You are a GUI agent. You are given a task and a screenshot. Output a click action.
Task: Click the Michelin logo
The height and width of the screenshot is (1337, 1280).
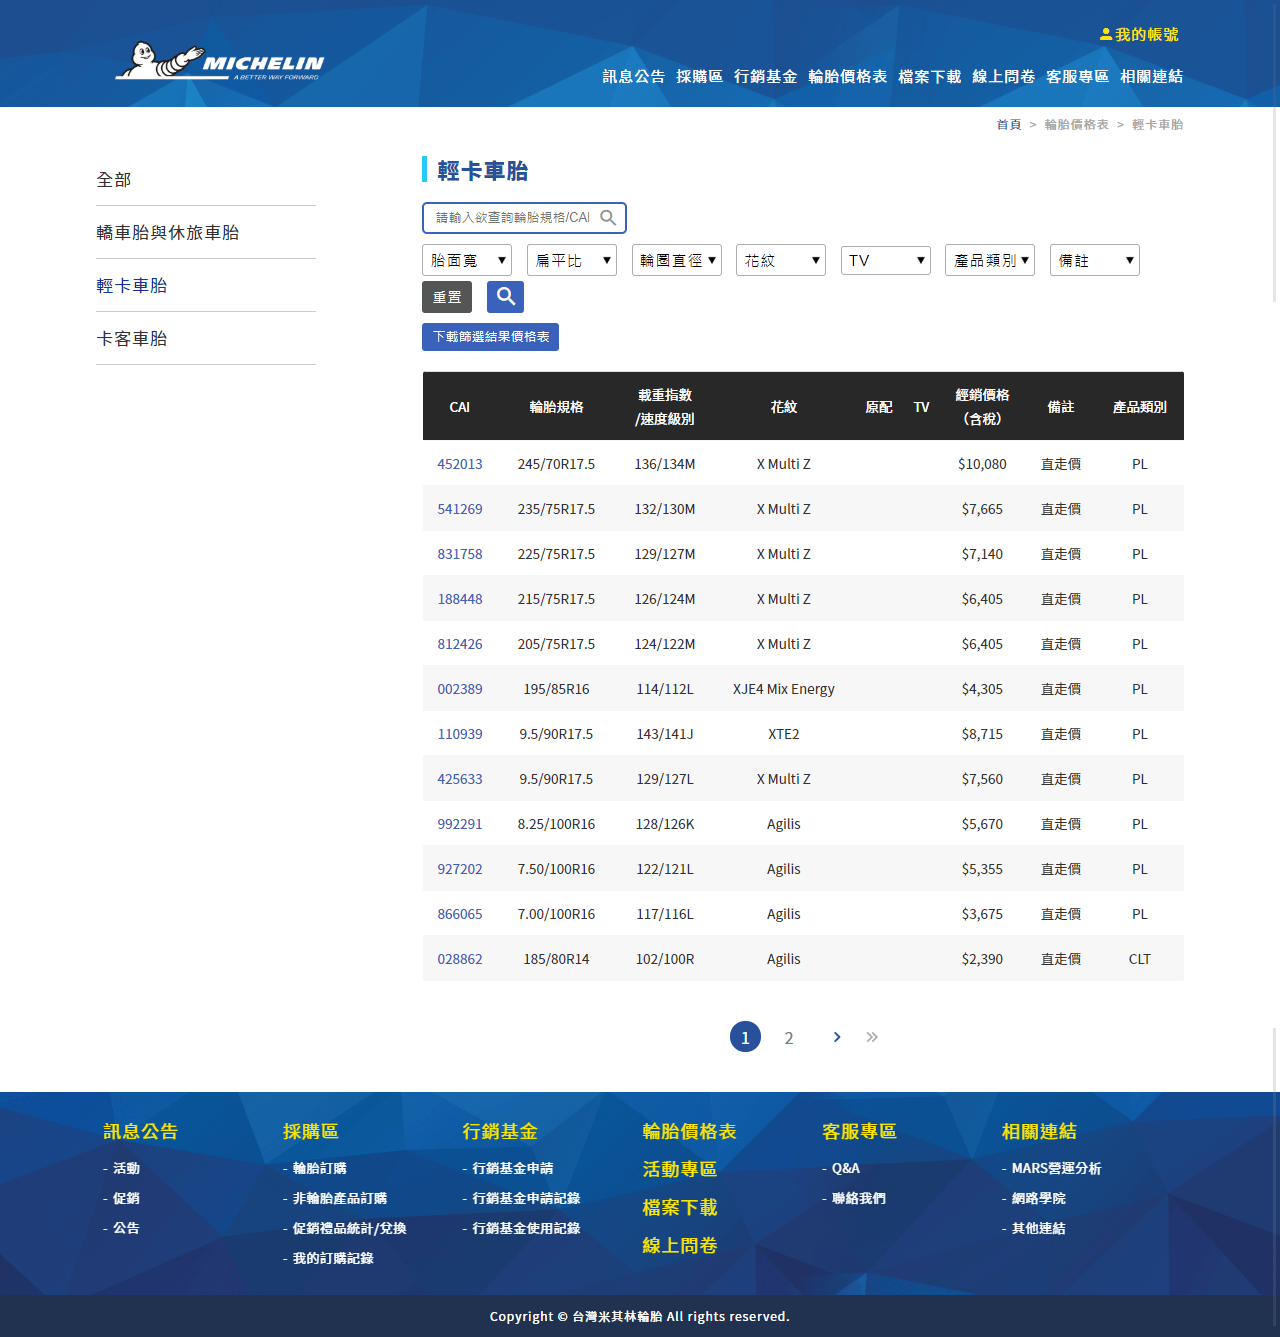point(220,61)
